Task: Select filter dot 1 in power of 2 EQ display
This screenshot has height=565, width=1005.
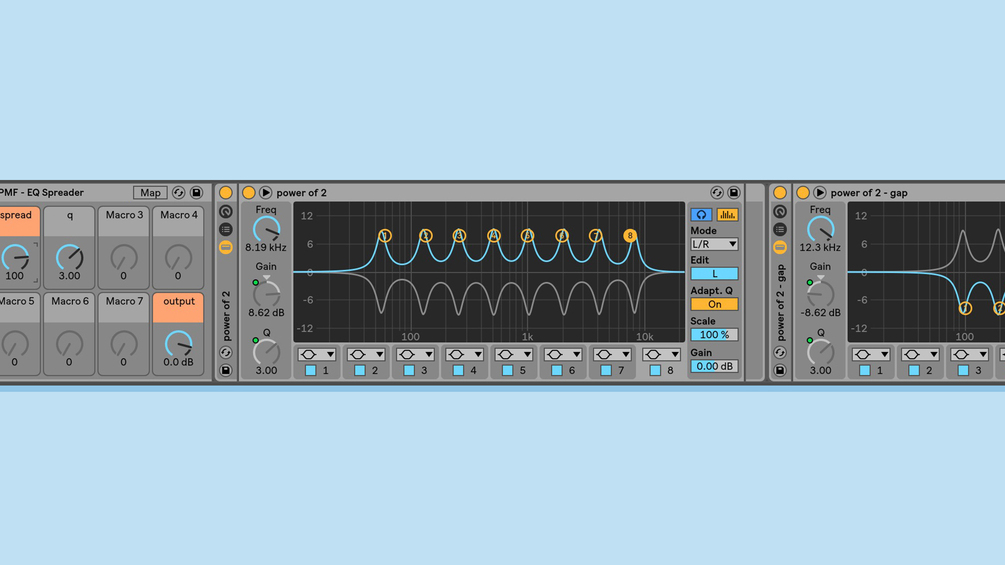Action: pos(385,236)
